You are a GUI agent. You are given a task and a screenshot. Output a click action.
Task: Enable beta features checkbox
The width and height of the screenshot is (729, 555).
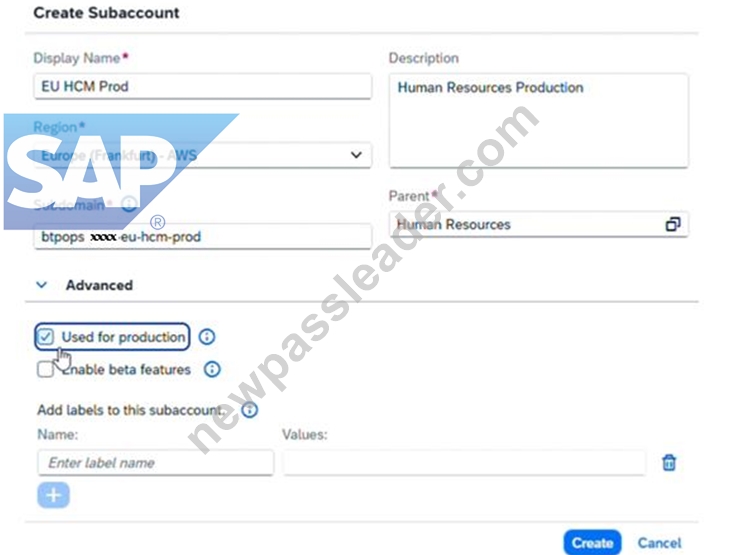coord(46,370)
